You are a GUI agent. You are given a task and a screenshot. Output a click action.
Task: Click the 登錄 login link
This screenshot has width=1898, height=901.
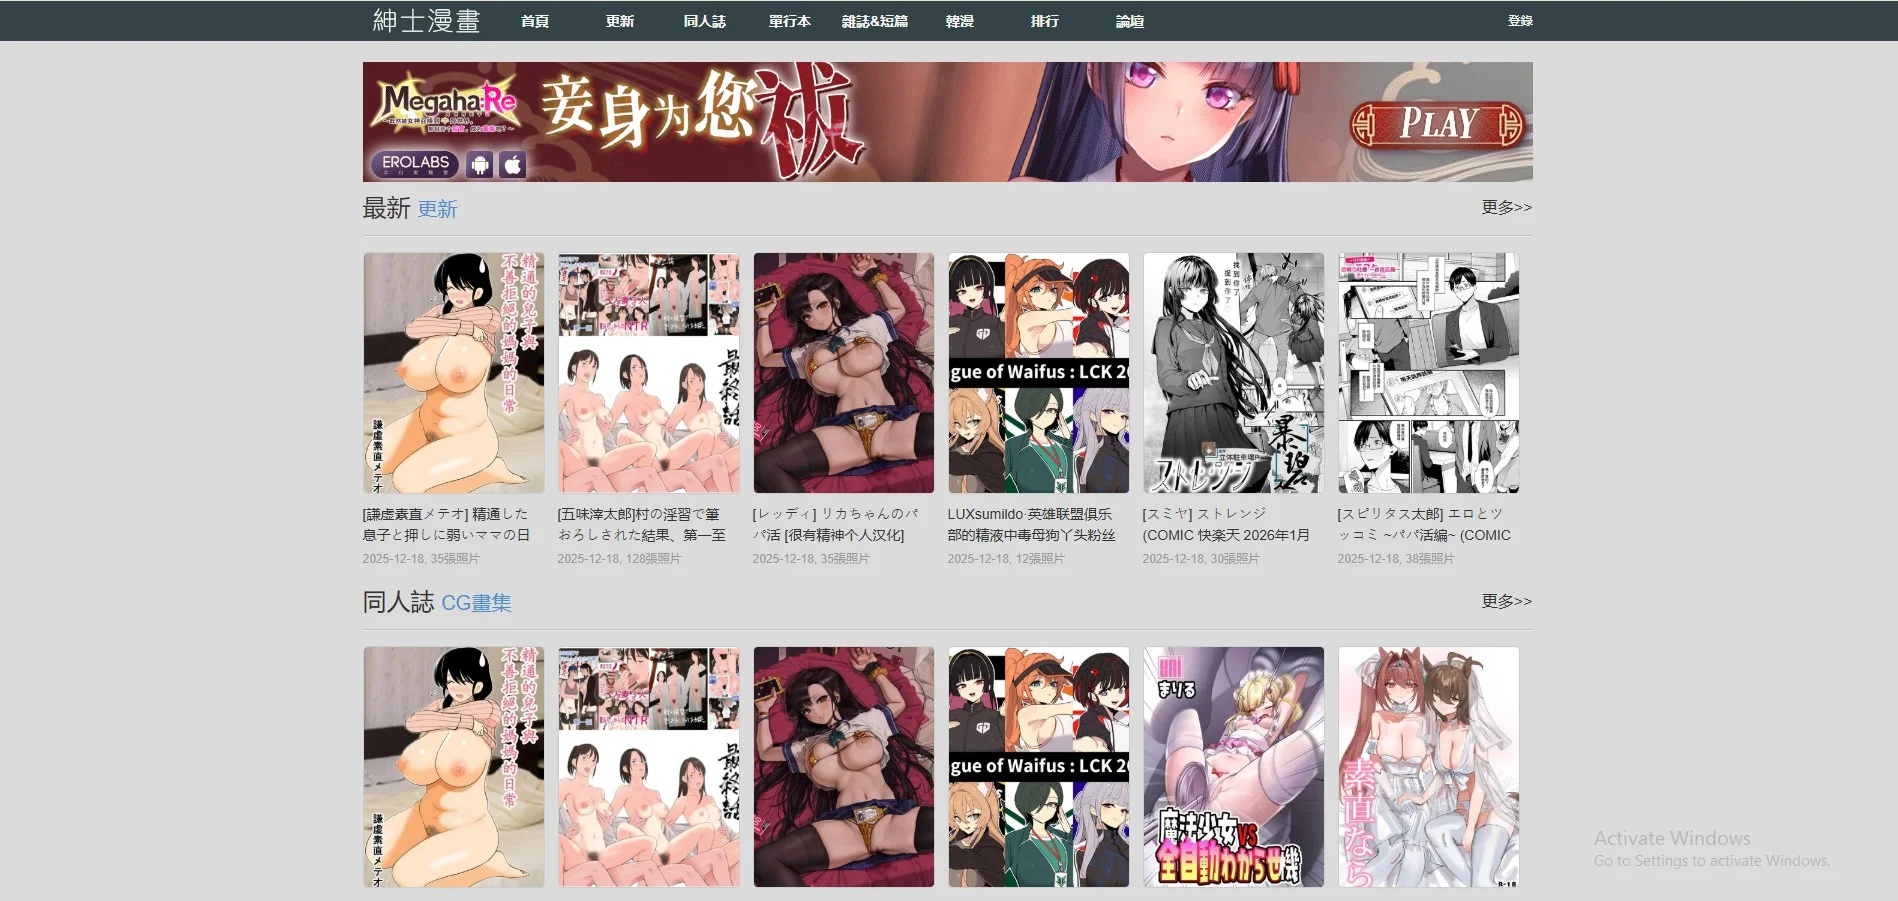tap(1518, 20)
